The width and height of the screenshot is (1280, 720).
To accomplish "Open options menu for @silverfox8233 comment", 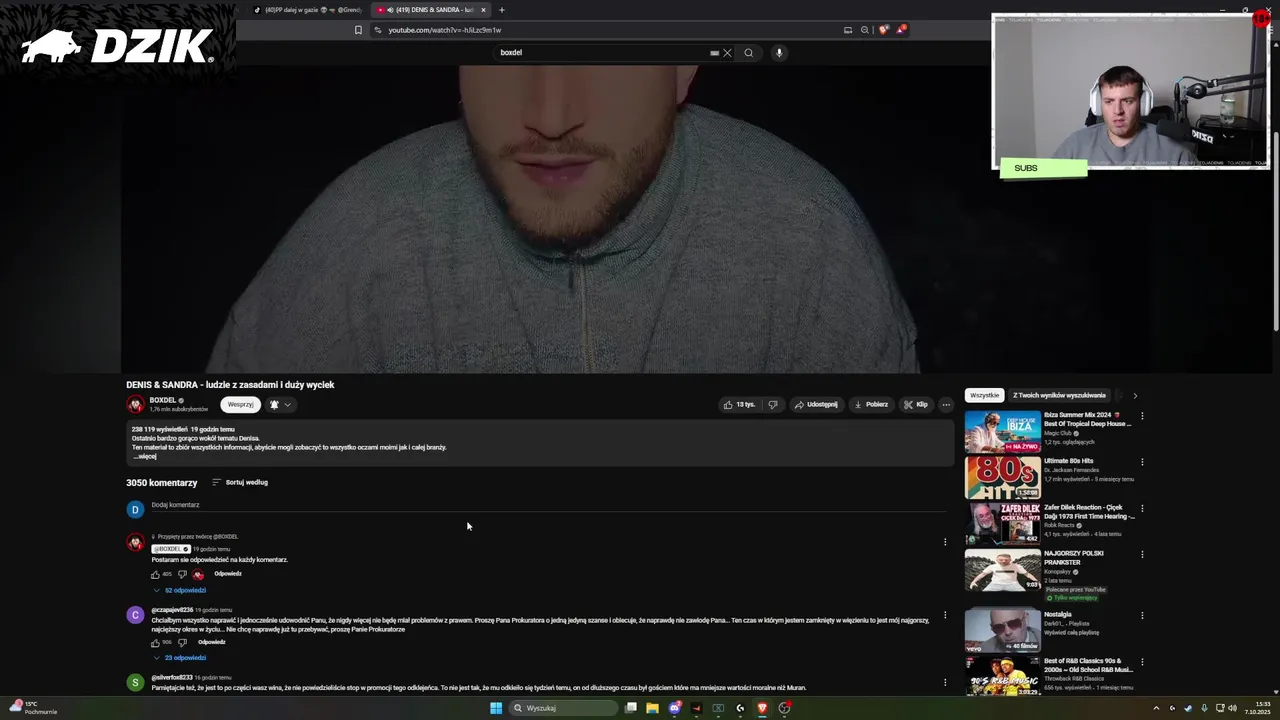I will (945, 683).
